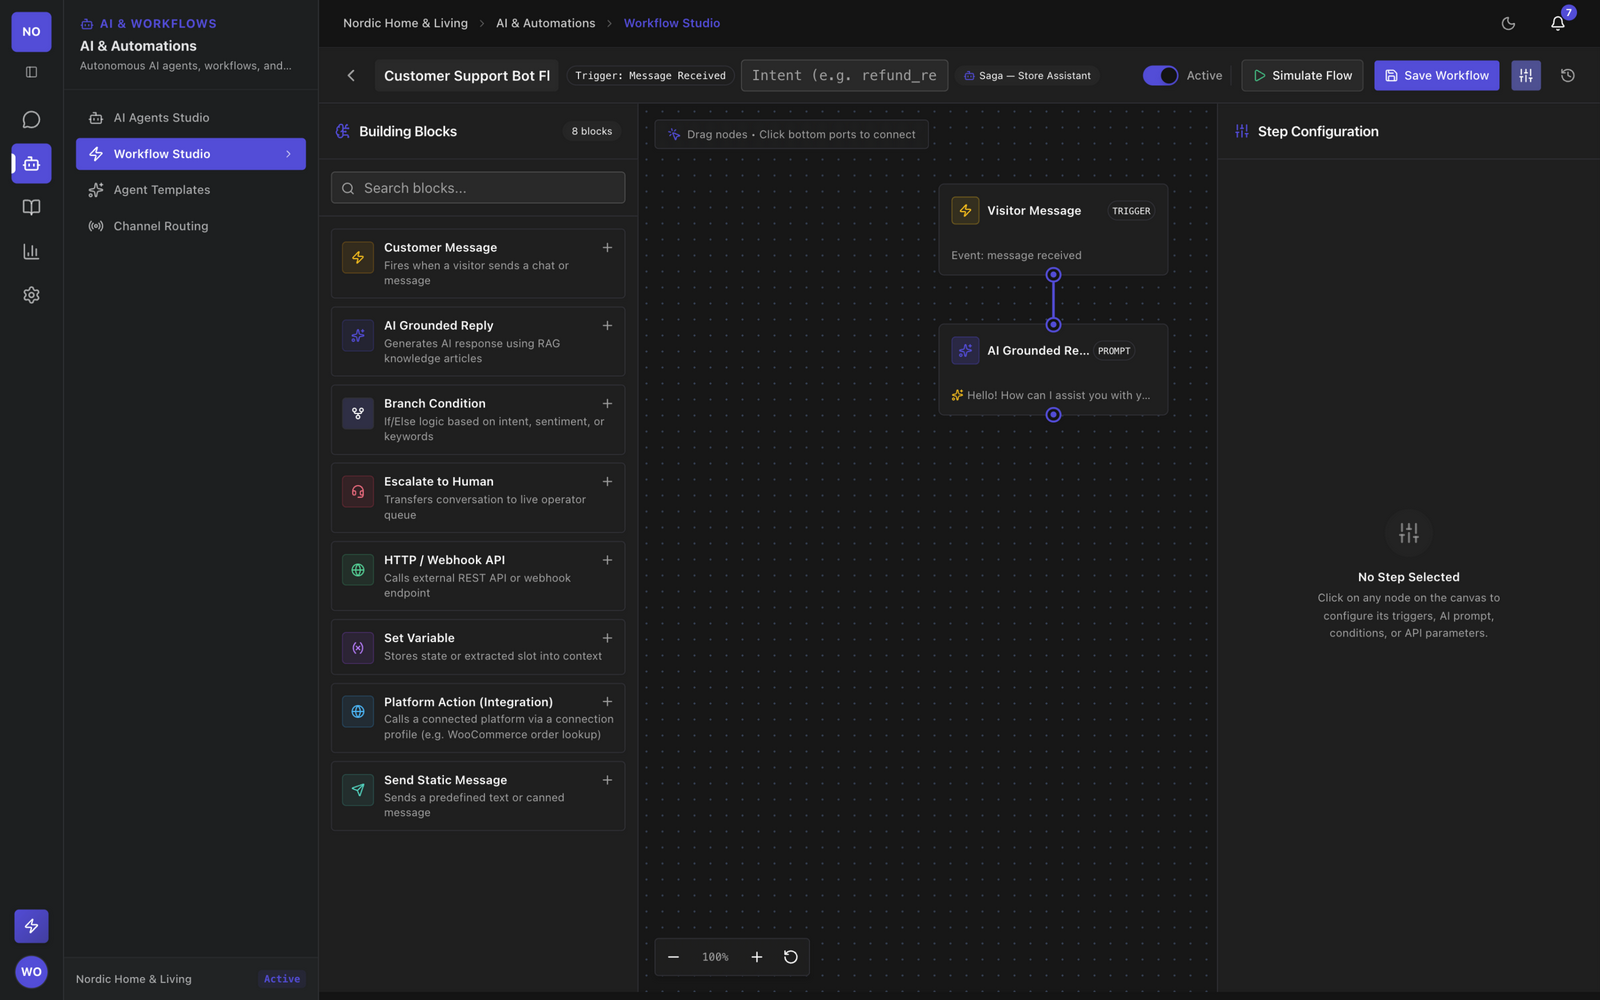The height and width of the screenshot is (1000, 1600).
Task: Click the Save Workflow button
Action: (1436, 75)
